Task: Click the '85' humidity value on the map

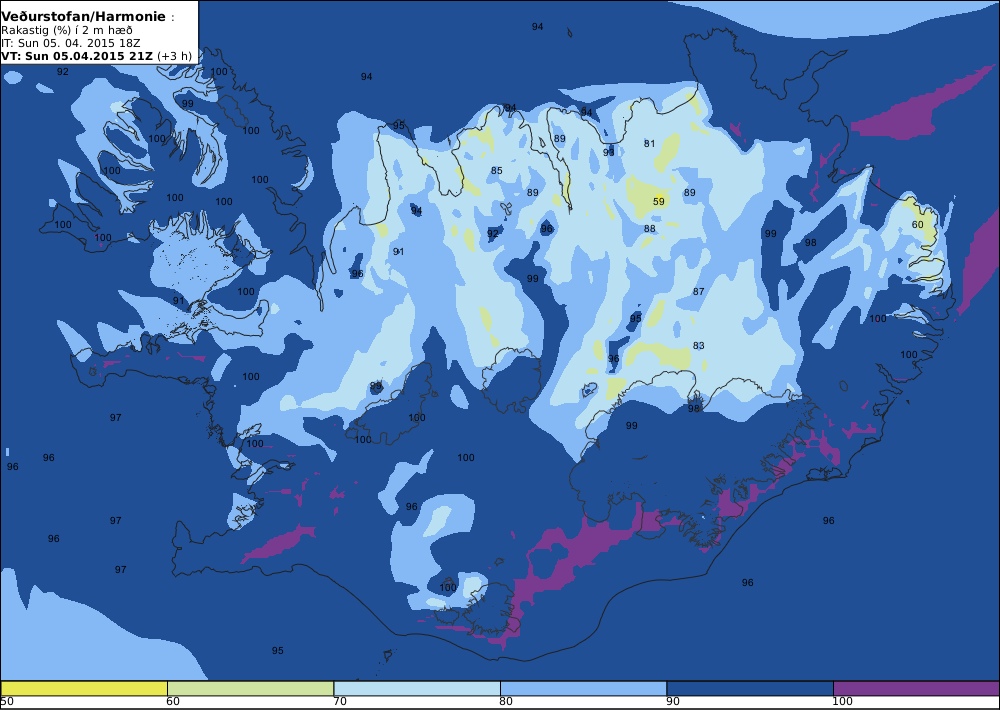Action: 497,170
